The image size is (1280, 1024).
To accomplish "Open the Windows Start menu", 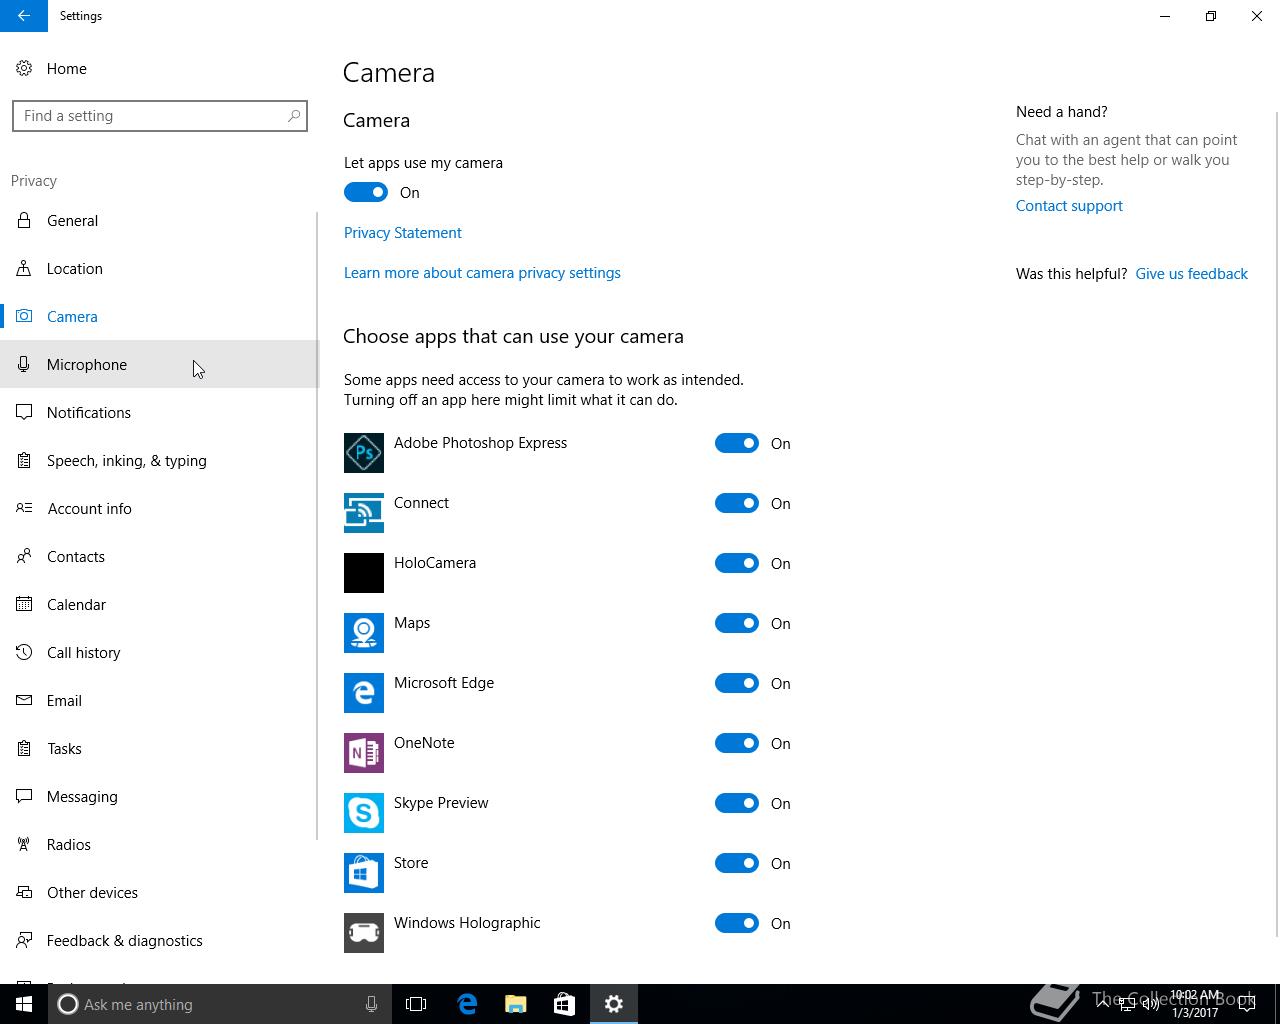I will point(24,1004).
